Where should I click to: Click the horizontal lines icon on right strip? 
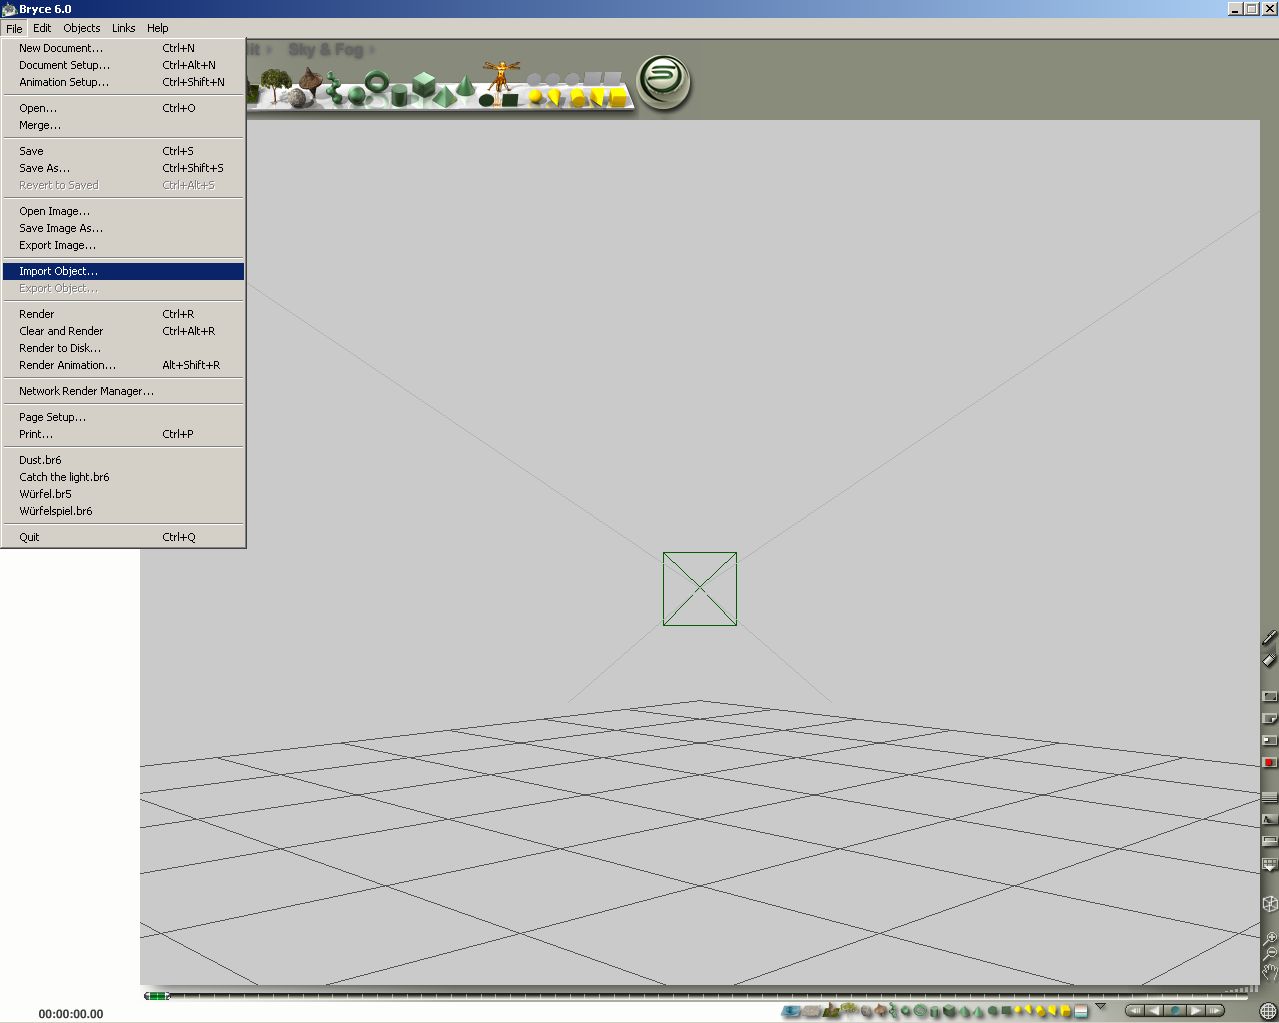pos(1269,797)
